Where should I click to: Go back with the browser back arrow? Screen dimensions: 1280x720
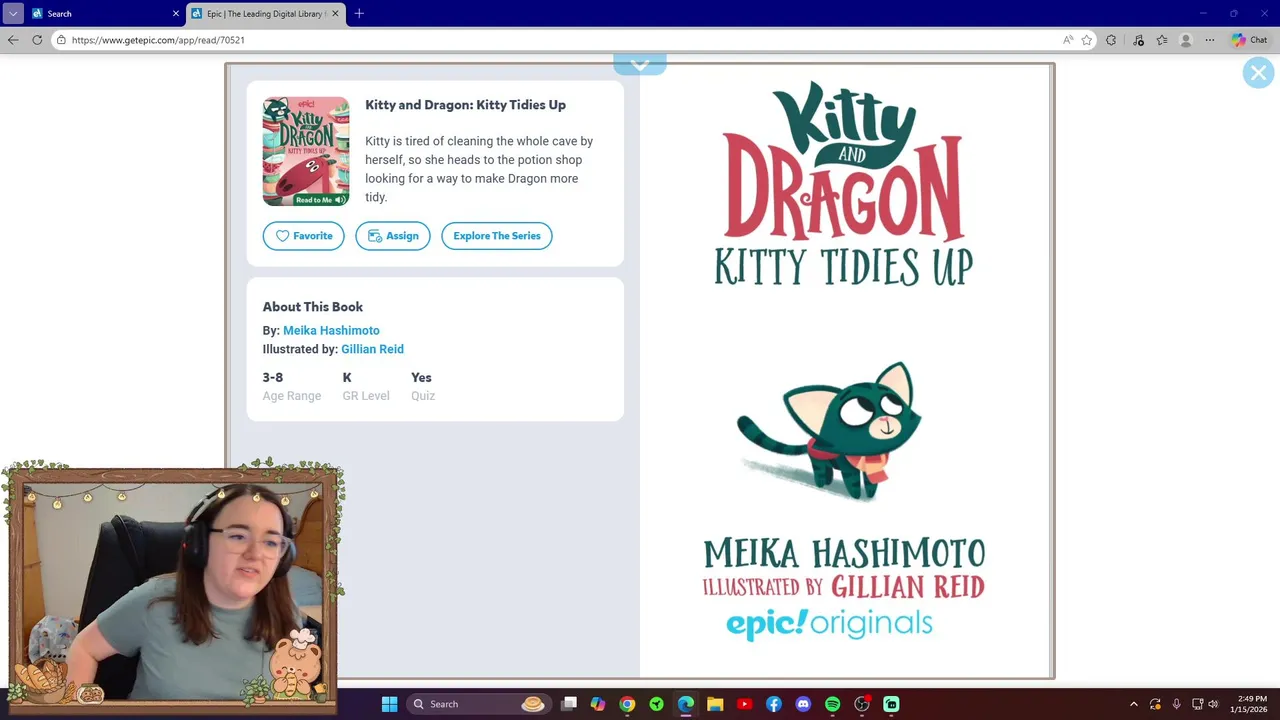pyautogui.click(x=13, y=40)
